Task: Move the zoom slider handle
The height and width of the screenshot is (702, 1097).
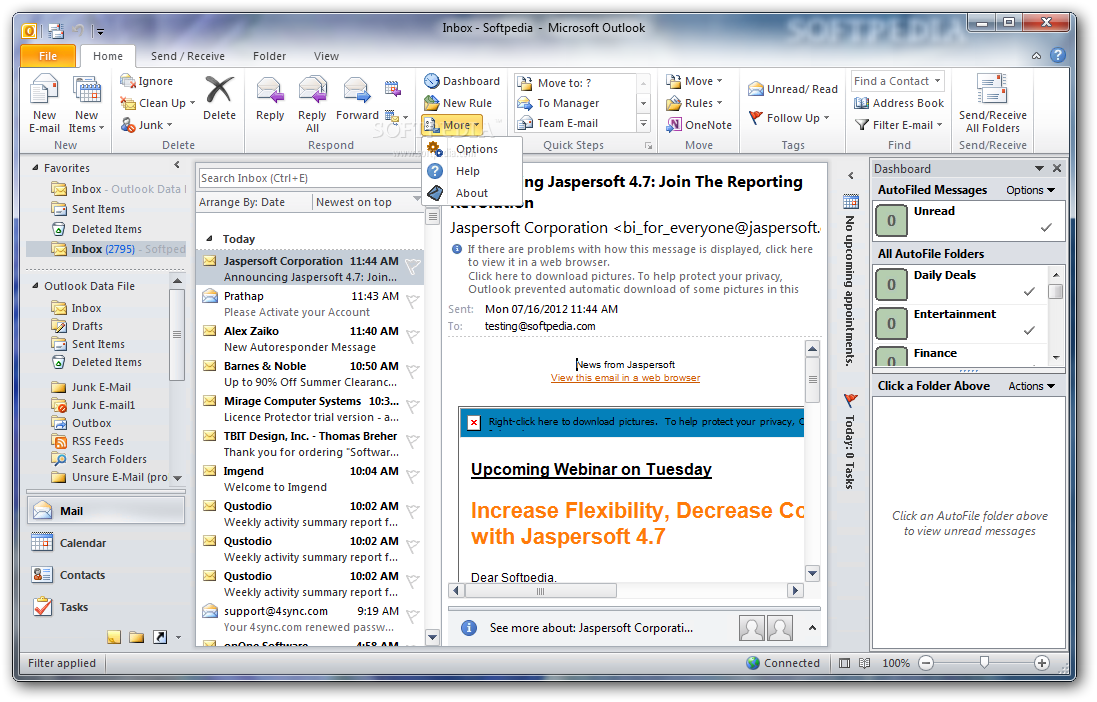Action: (x=984, y=662)
